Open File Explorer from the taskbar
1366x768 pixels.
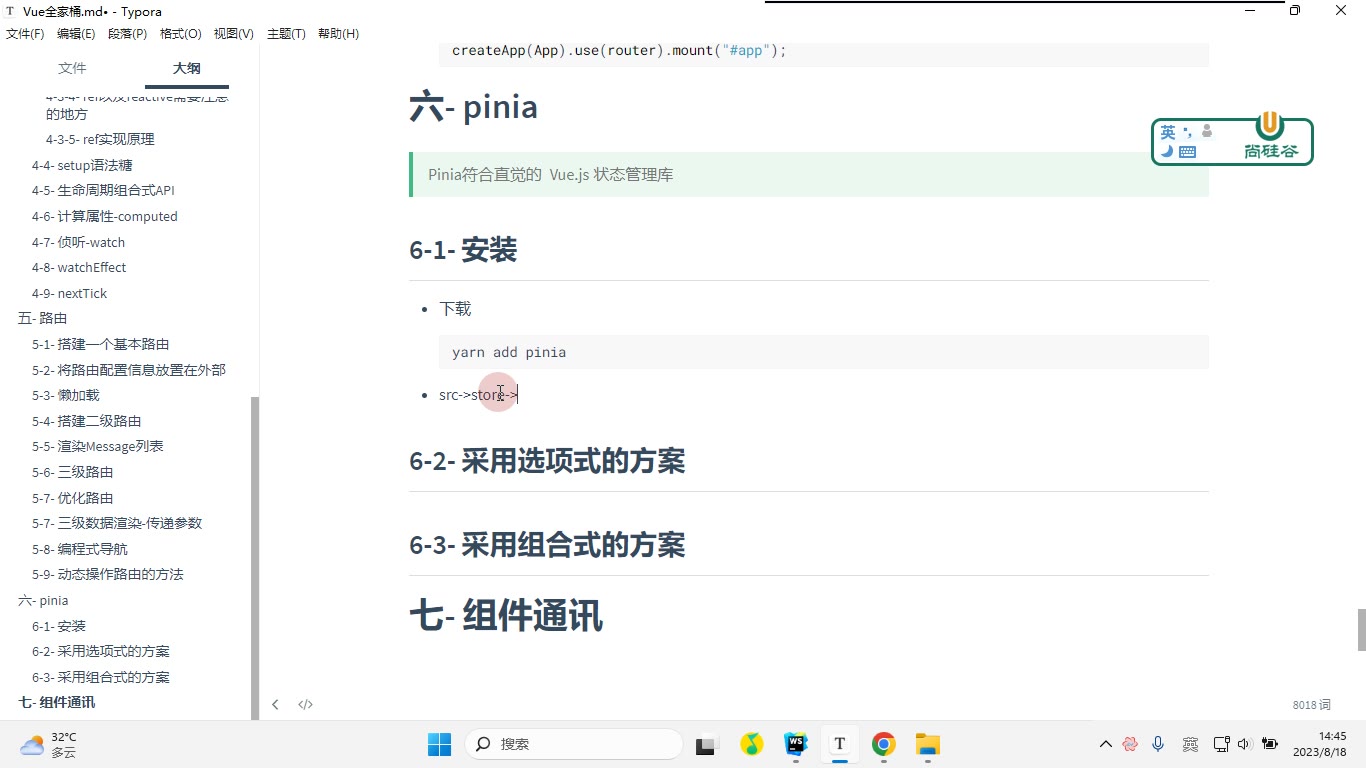coord(927,744)
